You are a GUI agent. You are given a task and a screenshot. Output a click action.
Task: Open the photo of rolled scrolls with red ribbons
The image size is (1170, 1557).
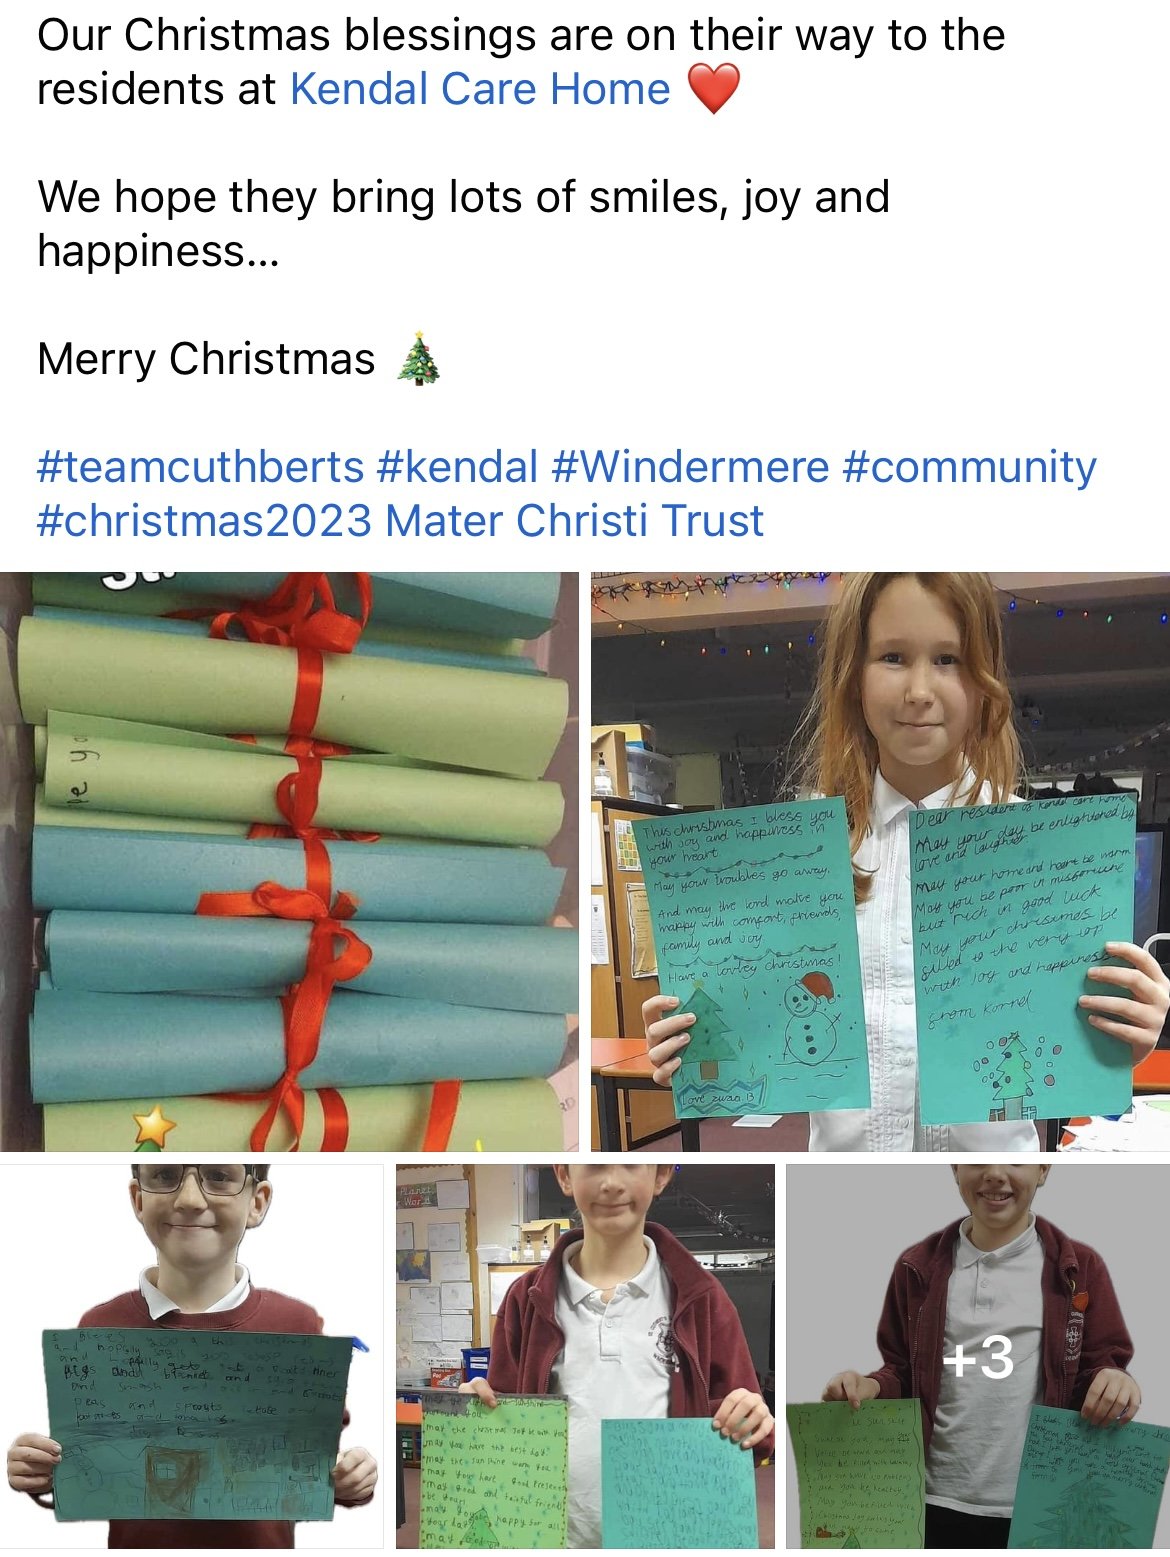(x=289, y=861)
